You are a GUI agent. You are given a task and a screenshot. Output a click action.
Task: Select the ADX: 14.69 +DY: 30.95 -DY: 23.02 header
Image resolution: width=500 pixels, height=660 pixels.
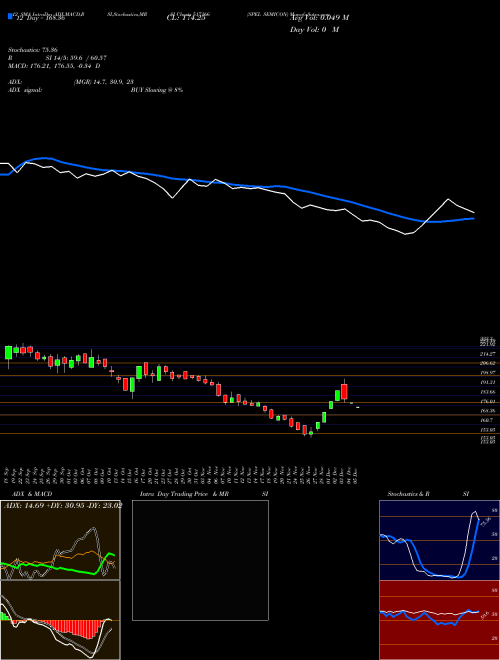tap(62, 506)
